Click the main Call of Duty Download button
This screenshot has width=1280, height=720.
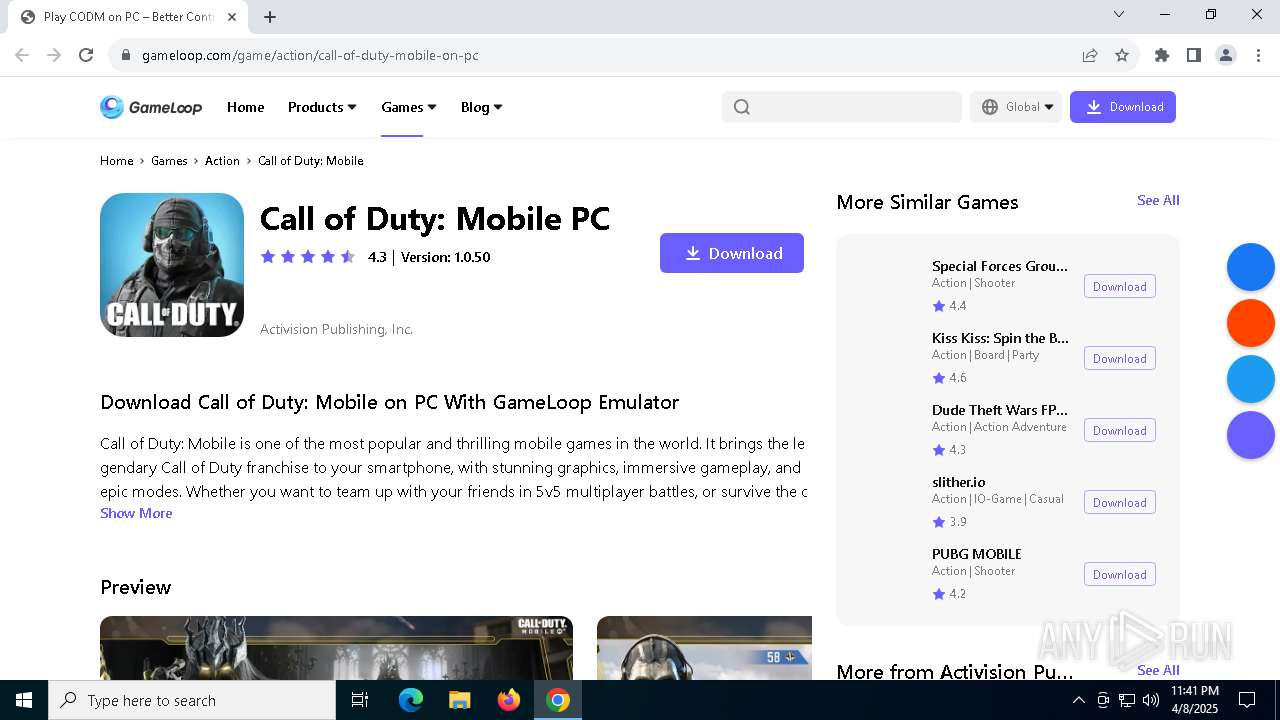click(x=732, y=253)
